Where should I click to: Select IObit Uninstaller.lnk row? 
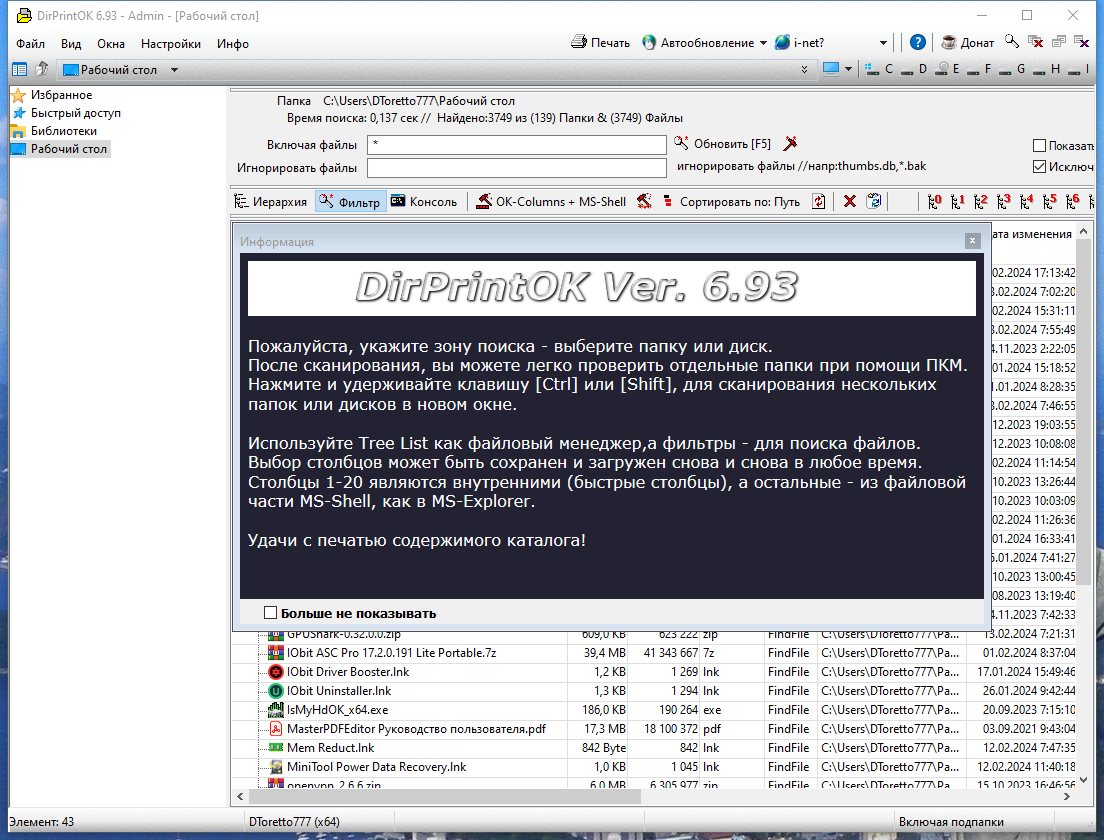pos(655,691)
